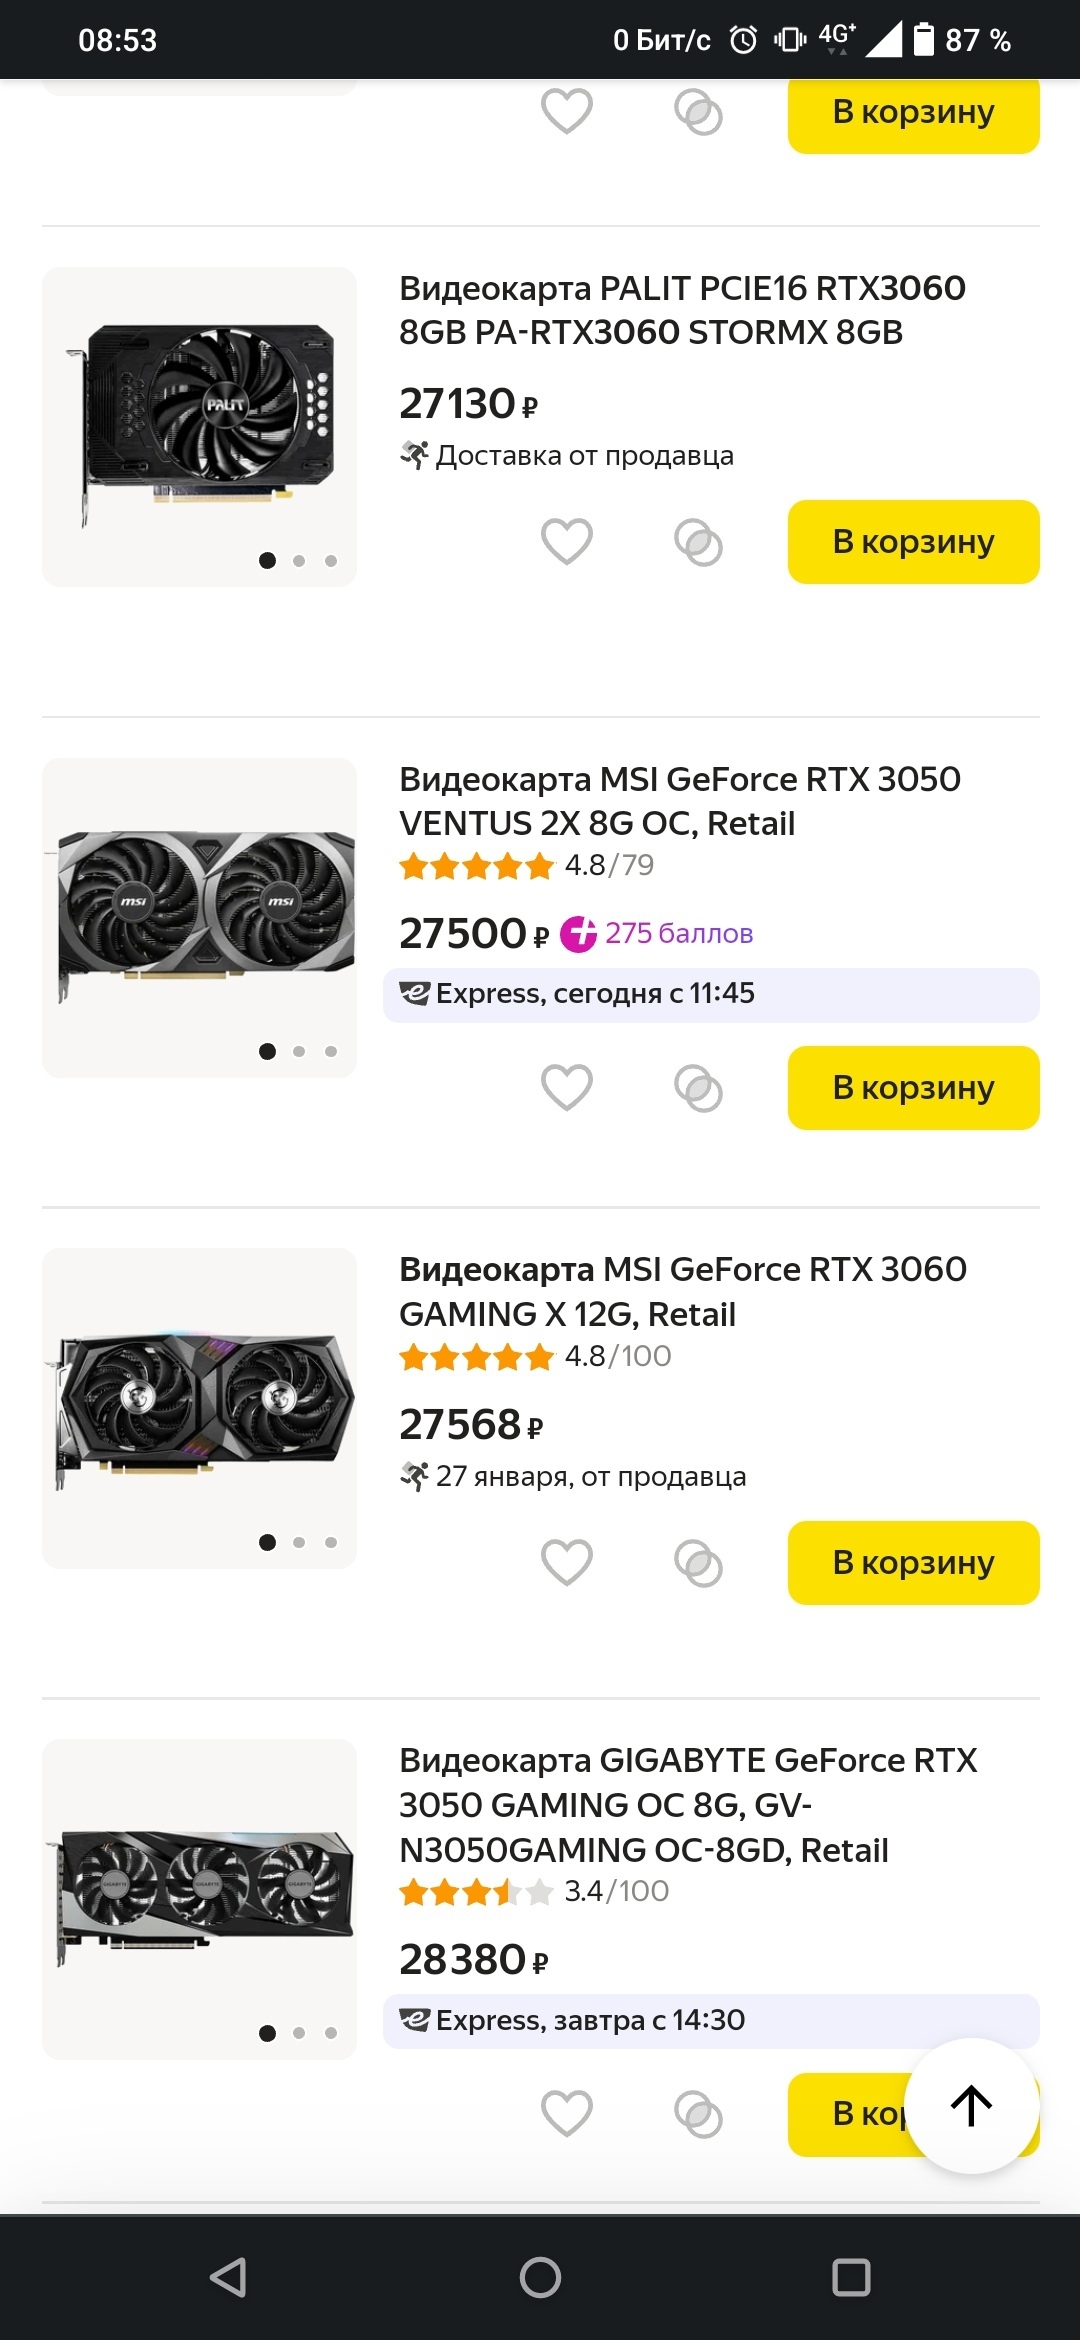Add MSI RTX 3060 GAMING X to cart
The height and width of the screenshot is (2340, 1080).
[x=913, y=1563]
